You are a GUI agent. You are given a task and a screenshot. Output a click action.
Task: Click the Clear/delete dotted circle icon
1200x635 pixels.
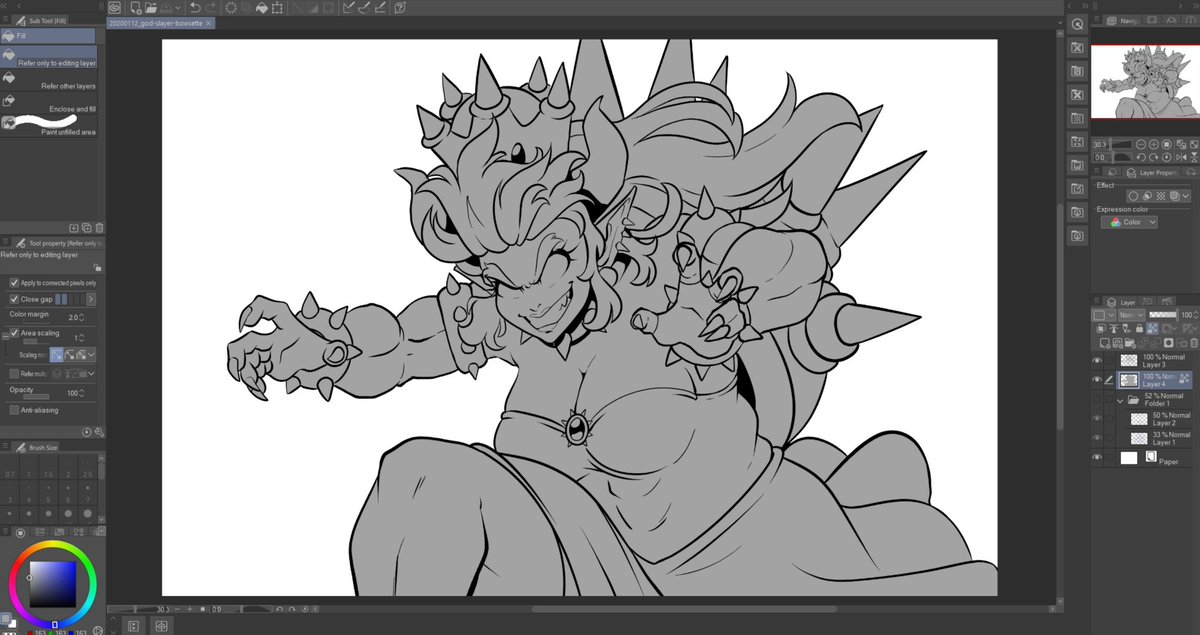tap(232, 7)
